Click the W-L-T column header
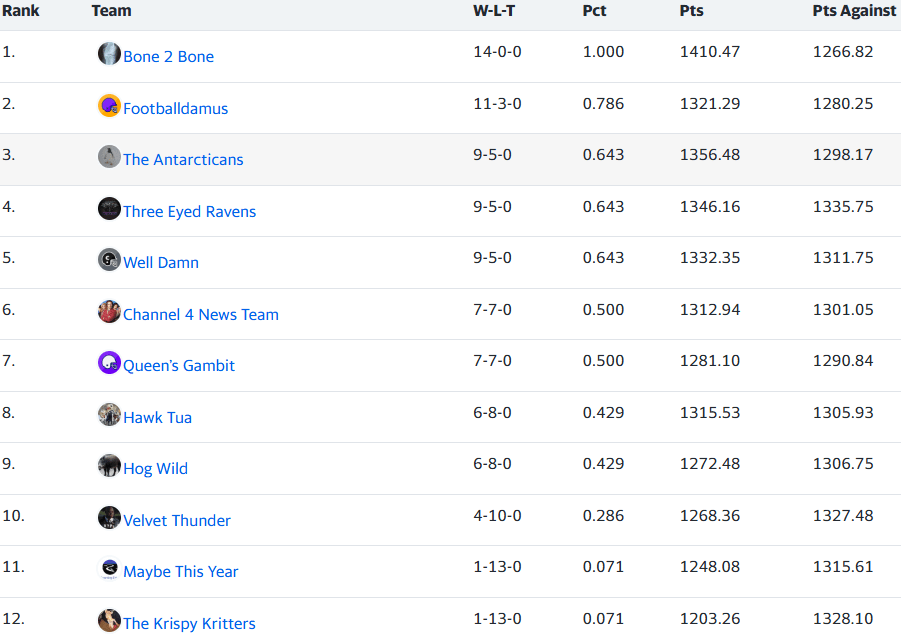 click(494, 11)
